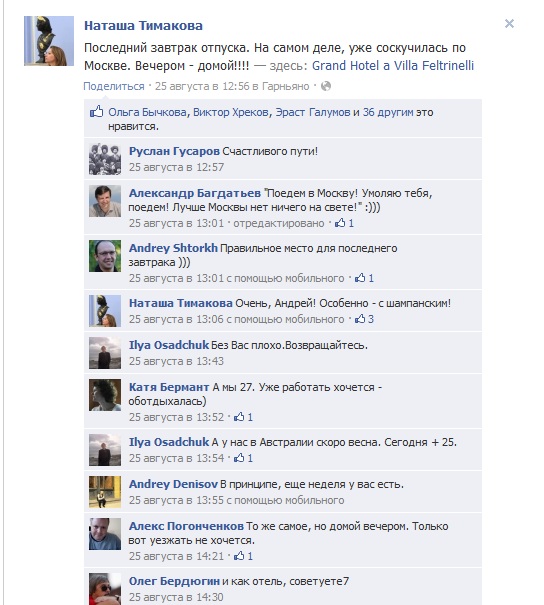Open Ilya Osadchuk's avatar on the Возвращайтесь comment
The image size is (544, 605).
click(105, 353)
